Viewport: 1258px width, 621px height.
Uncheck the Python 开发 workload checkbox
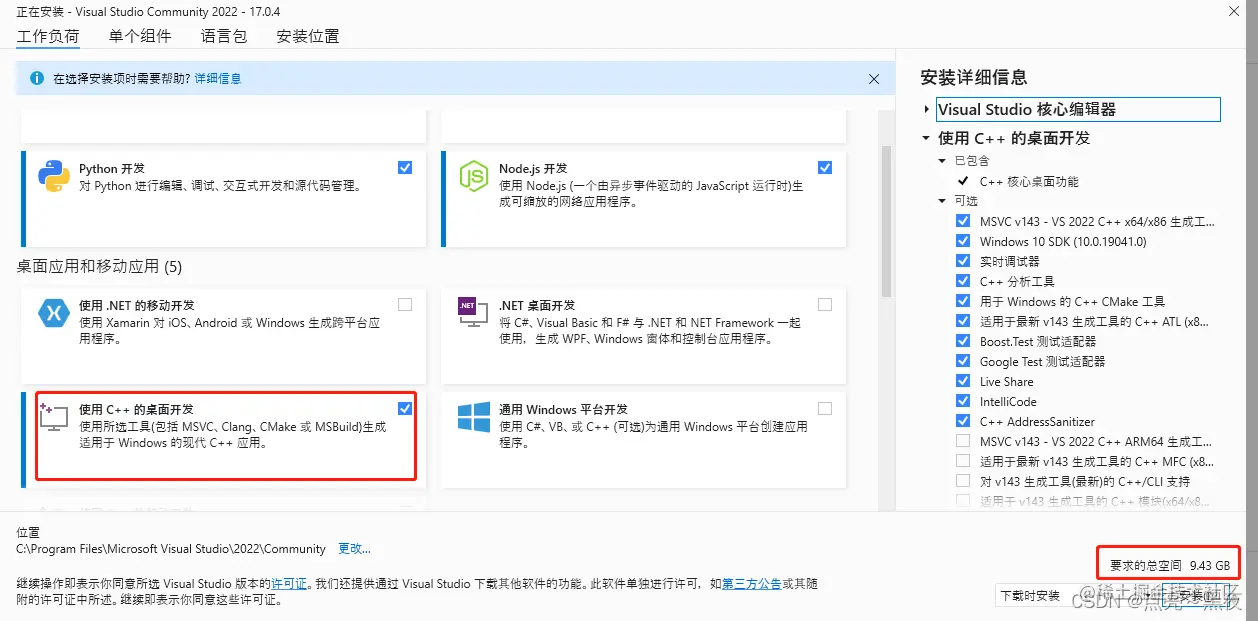404,168
